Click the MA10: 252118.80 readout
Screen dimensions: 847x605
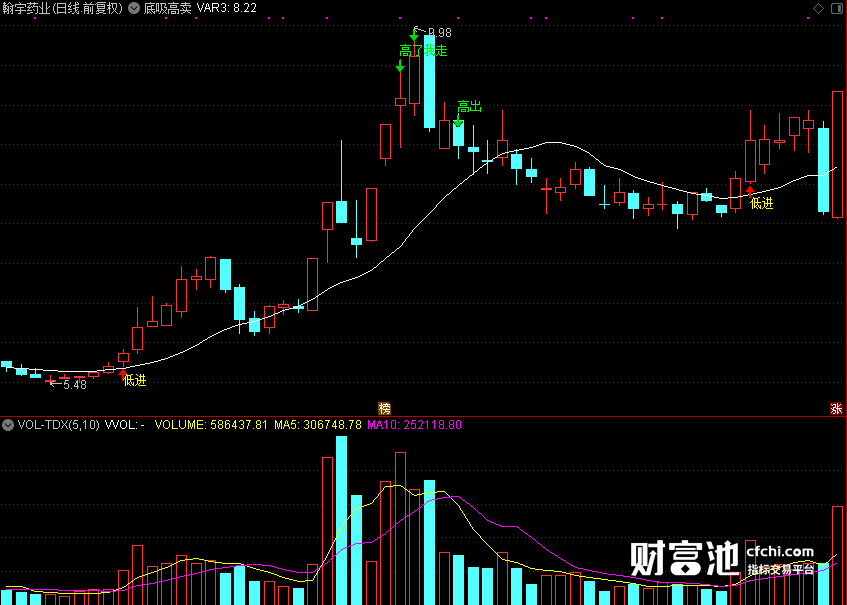(414, 425)
